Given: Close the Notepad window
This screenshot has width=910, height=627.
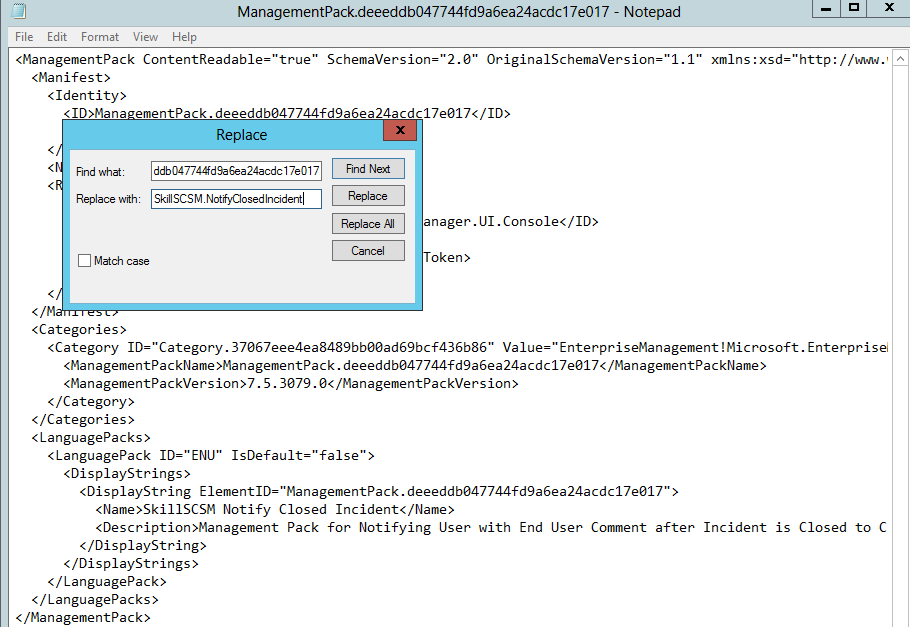Looking at the screenshot, I should coord(889,8).
